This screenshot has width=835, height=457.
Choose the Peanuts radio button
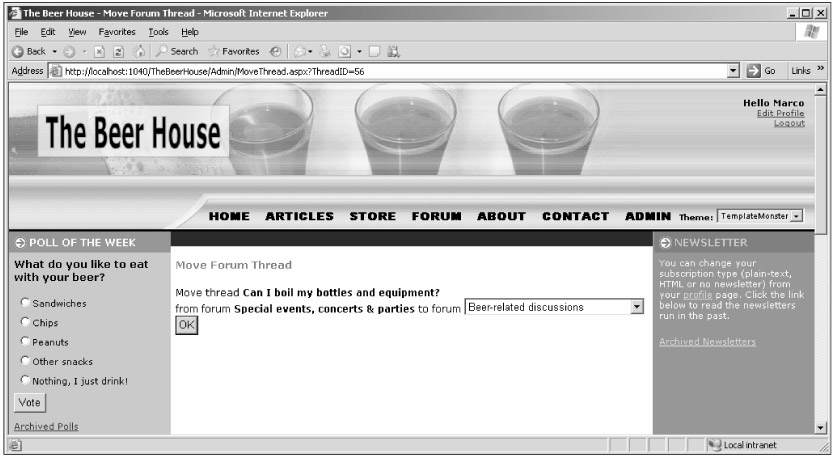23,341
